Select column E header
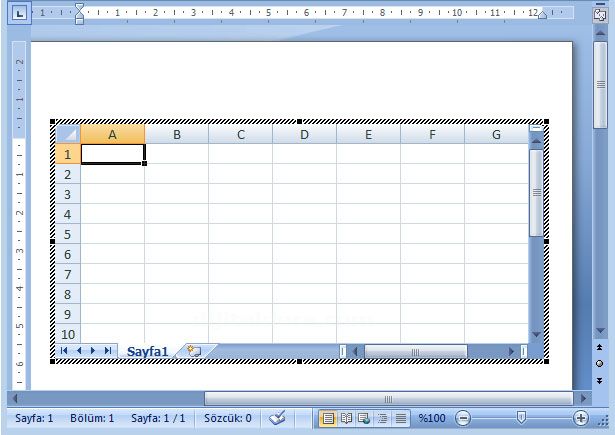Screen dimensions: 615x435 tap(368, 134)
